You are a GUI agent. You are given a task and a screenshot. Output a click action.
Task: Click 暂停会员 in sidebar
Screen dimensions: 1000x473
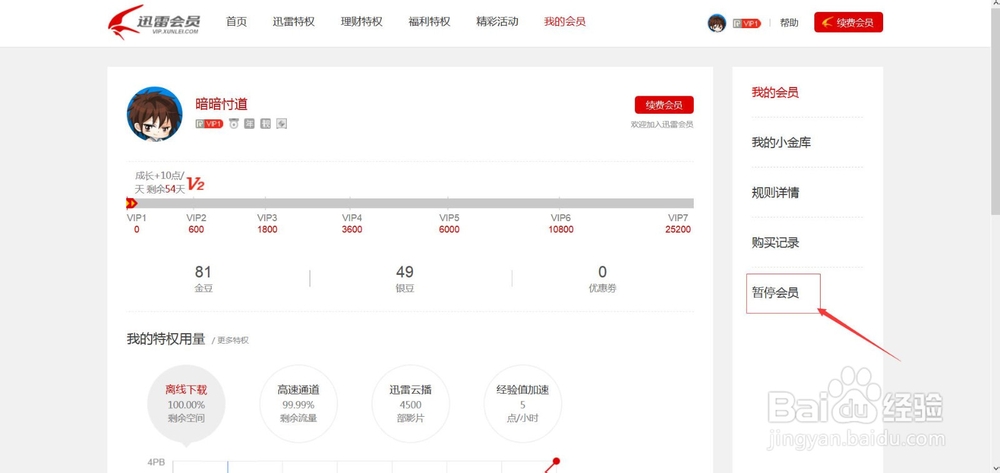pos(775,293)
